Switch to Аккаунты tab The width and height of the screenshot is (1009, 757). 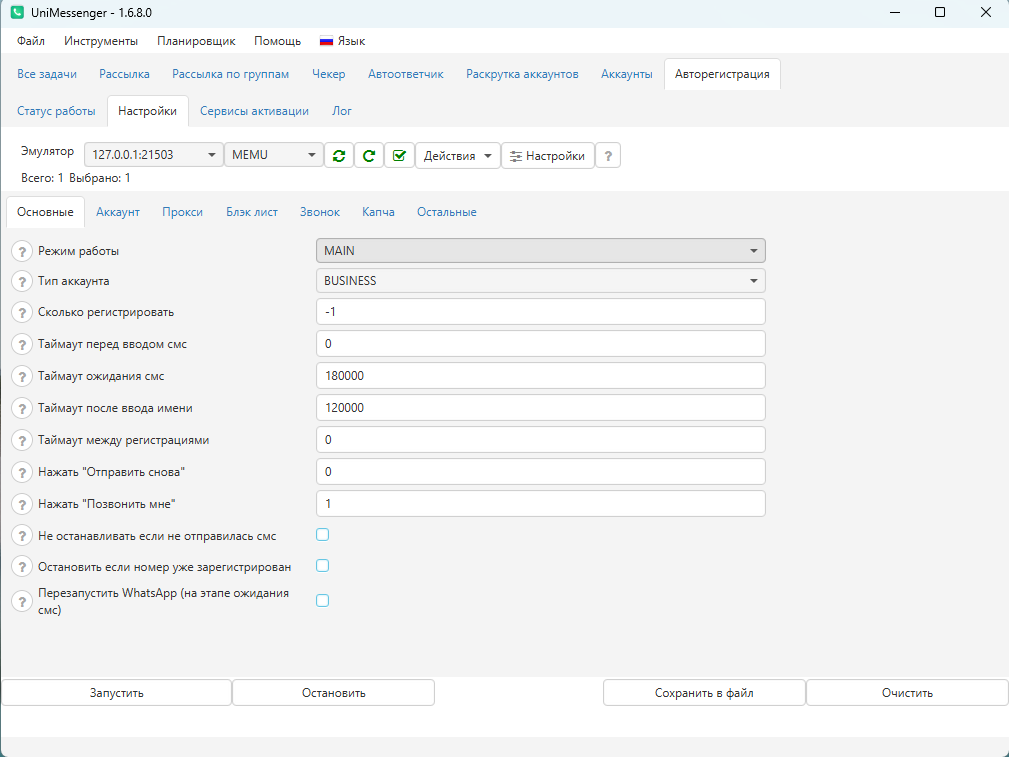(x=627, y=74)
